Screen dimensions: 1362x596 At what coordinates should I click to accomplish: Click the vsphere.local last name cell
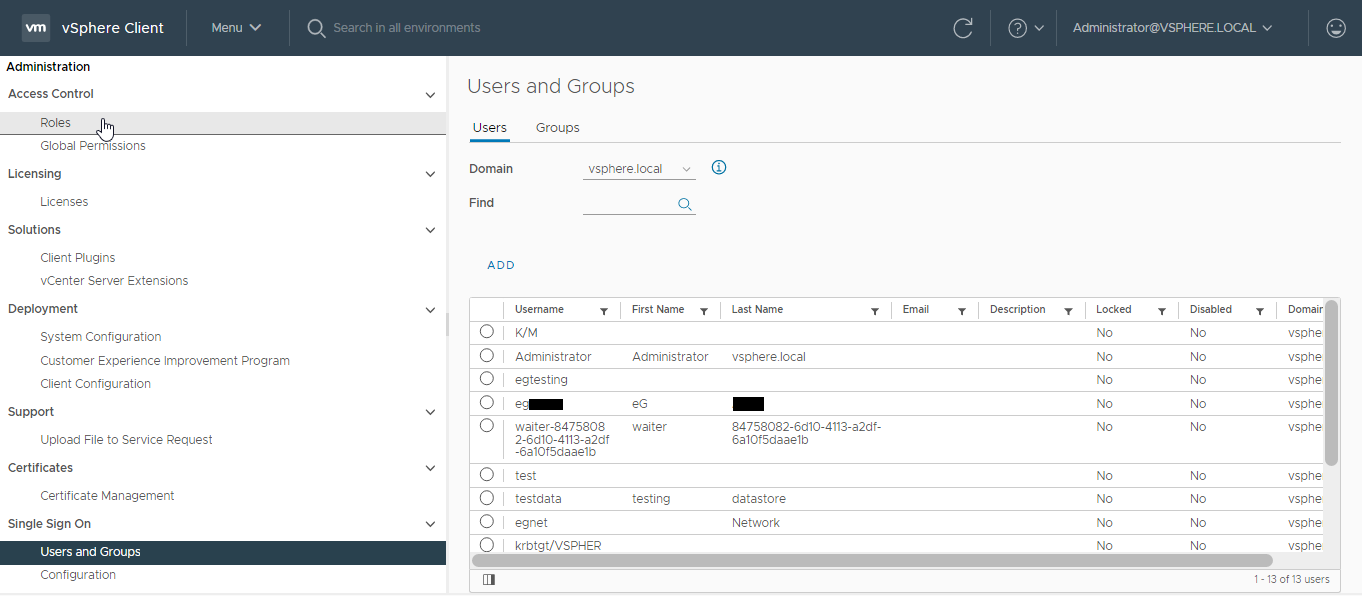[768, 357]
